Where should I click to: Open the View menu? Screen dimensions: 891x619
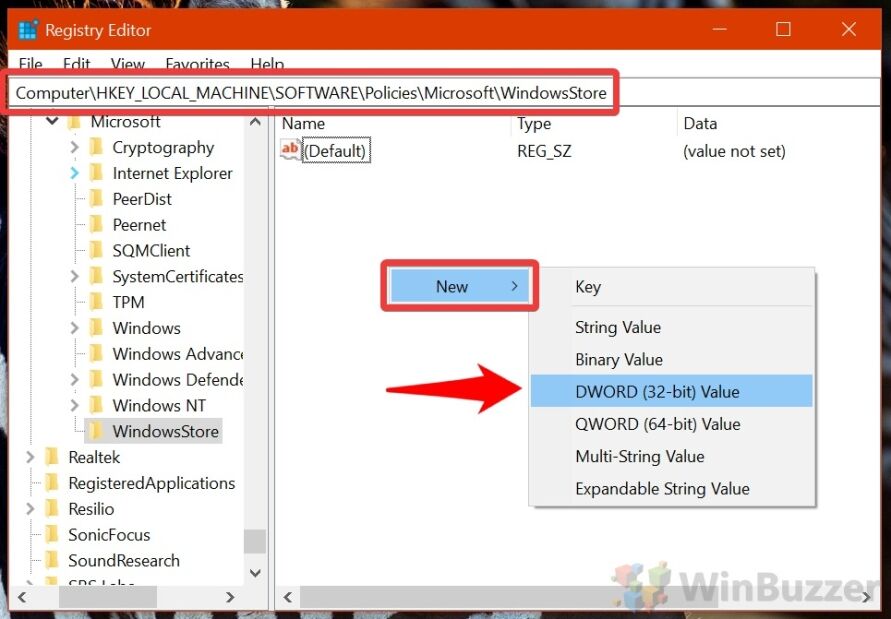click(x=128, y=63)
